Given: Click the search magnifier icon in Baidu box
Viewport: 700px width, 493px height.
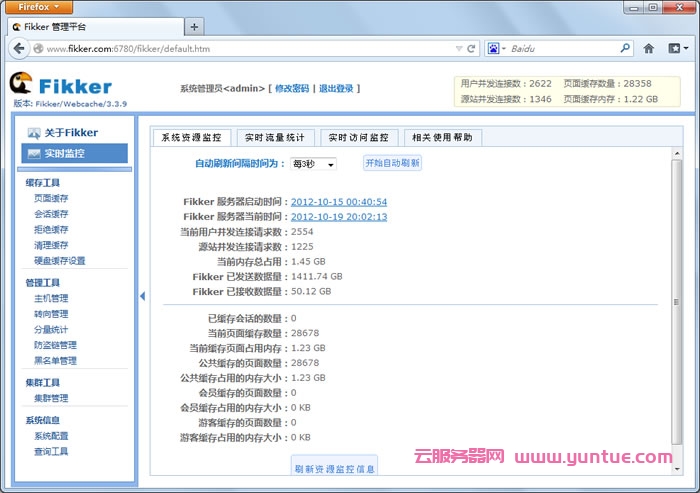Looking at the screenshot, I should tap(625, 48).
